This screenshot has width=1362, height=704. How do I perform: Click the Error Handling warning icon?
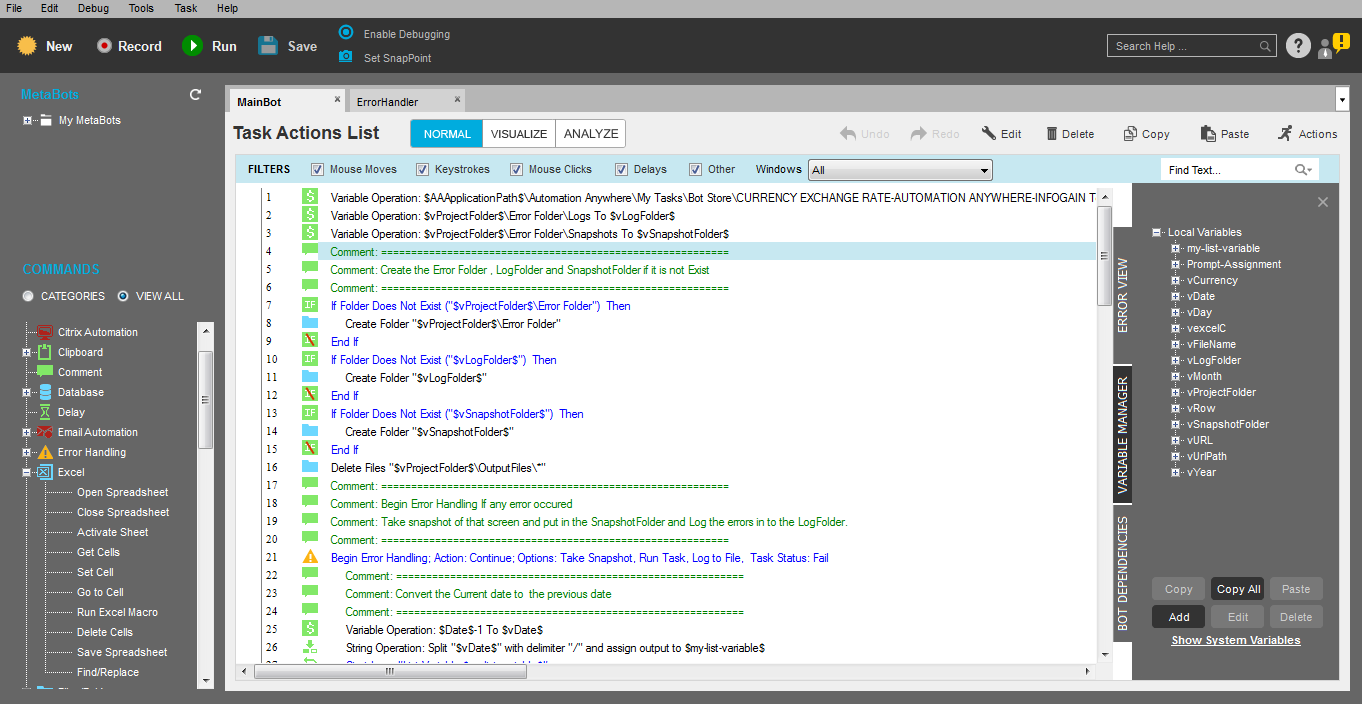coord(45,452)
